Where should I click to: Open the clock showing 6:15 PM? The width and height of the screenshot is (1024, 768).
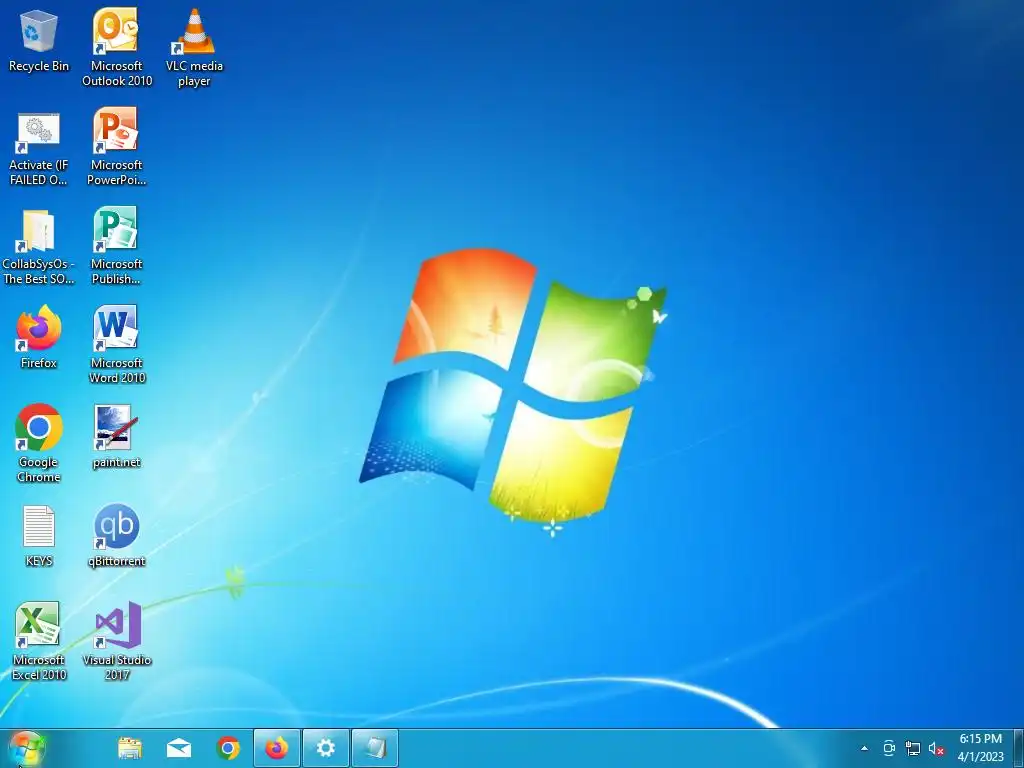click(x=980, y=739)
